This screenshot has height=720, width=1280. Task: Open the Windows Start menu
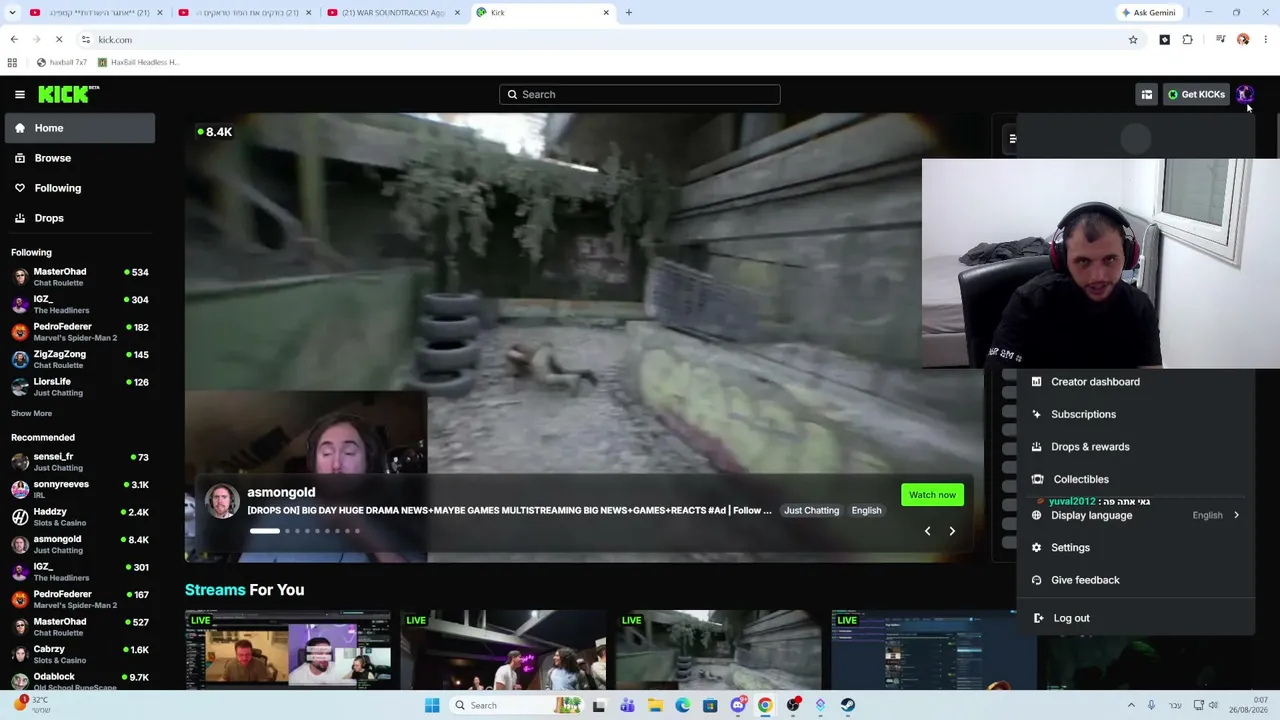coord(432,705)
